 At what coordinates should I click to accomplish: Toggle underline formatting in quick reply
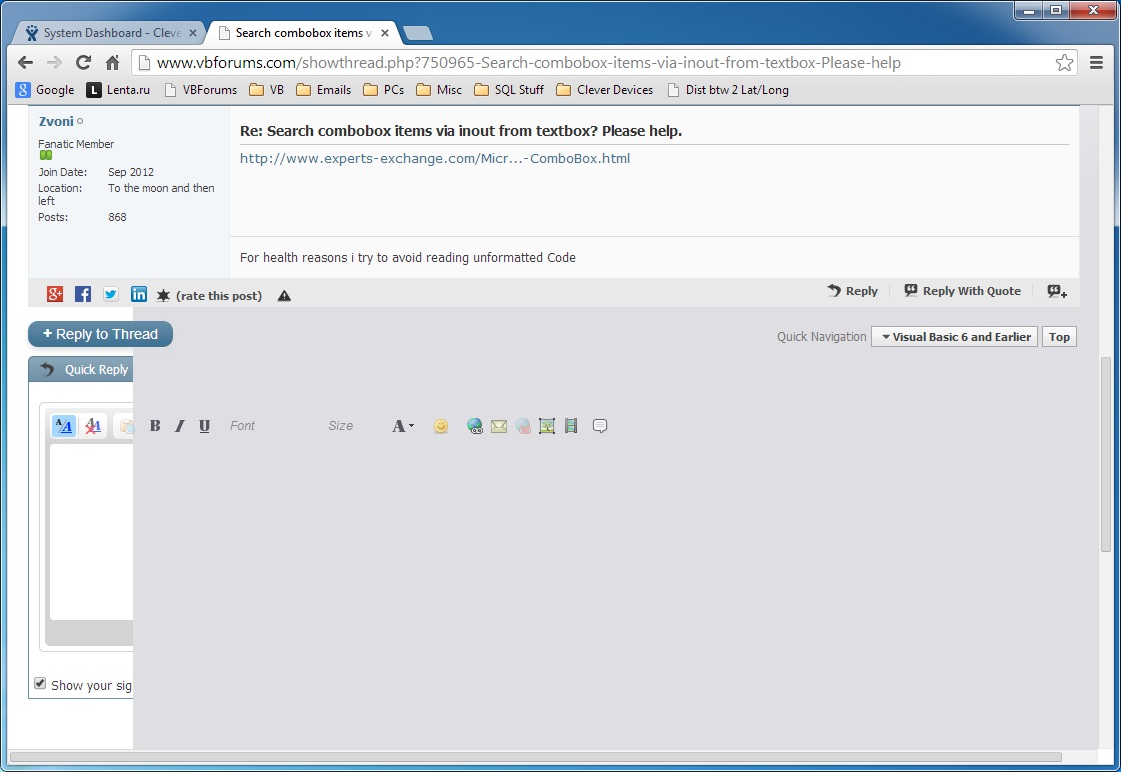[204, 426]
